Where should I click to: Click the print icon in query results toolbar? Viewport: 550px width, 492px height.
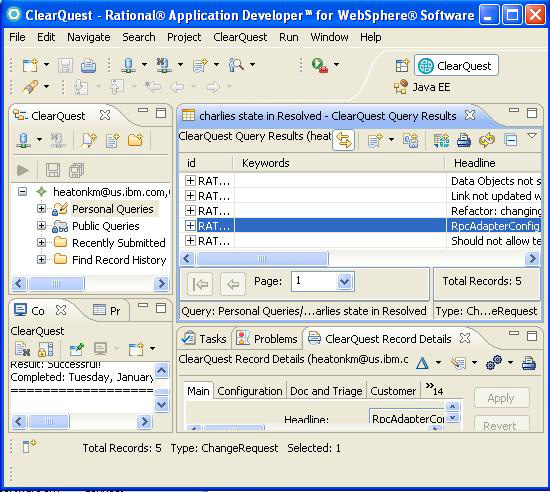[x=464, y=140]
